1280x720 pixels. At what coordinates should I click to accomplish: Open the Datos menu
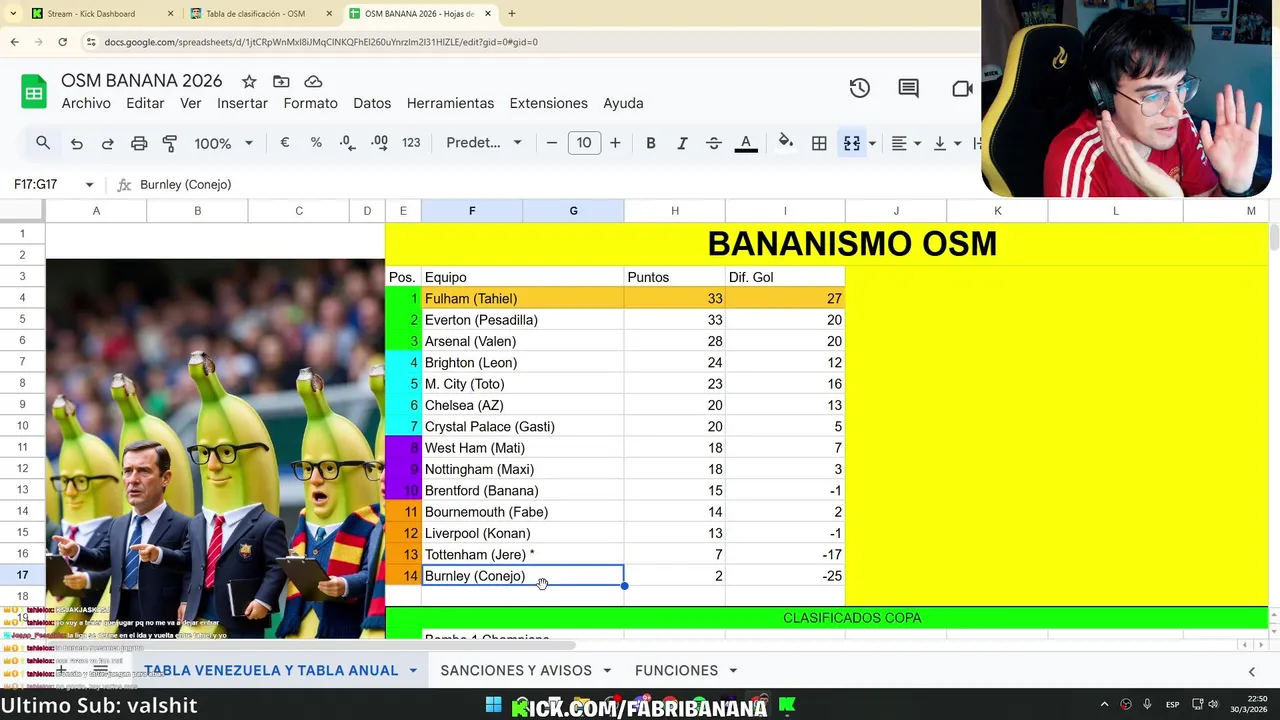pyautogui.click(x=372, y=103)
